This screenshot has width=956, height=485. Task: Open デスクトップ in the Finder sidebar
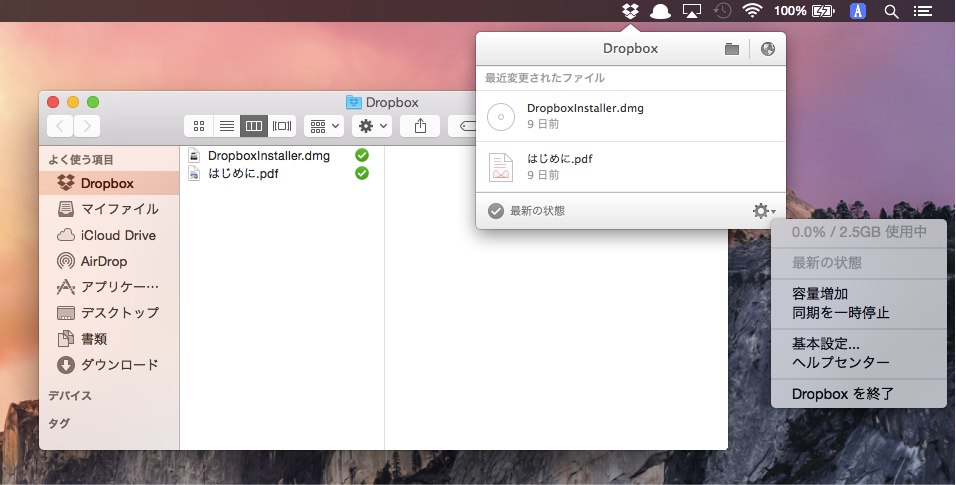(109, 313)
